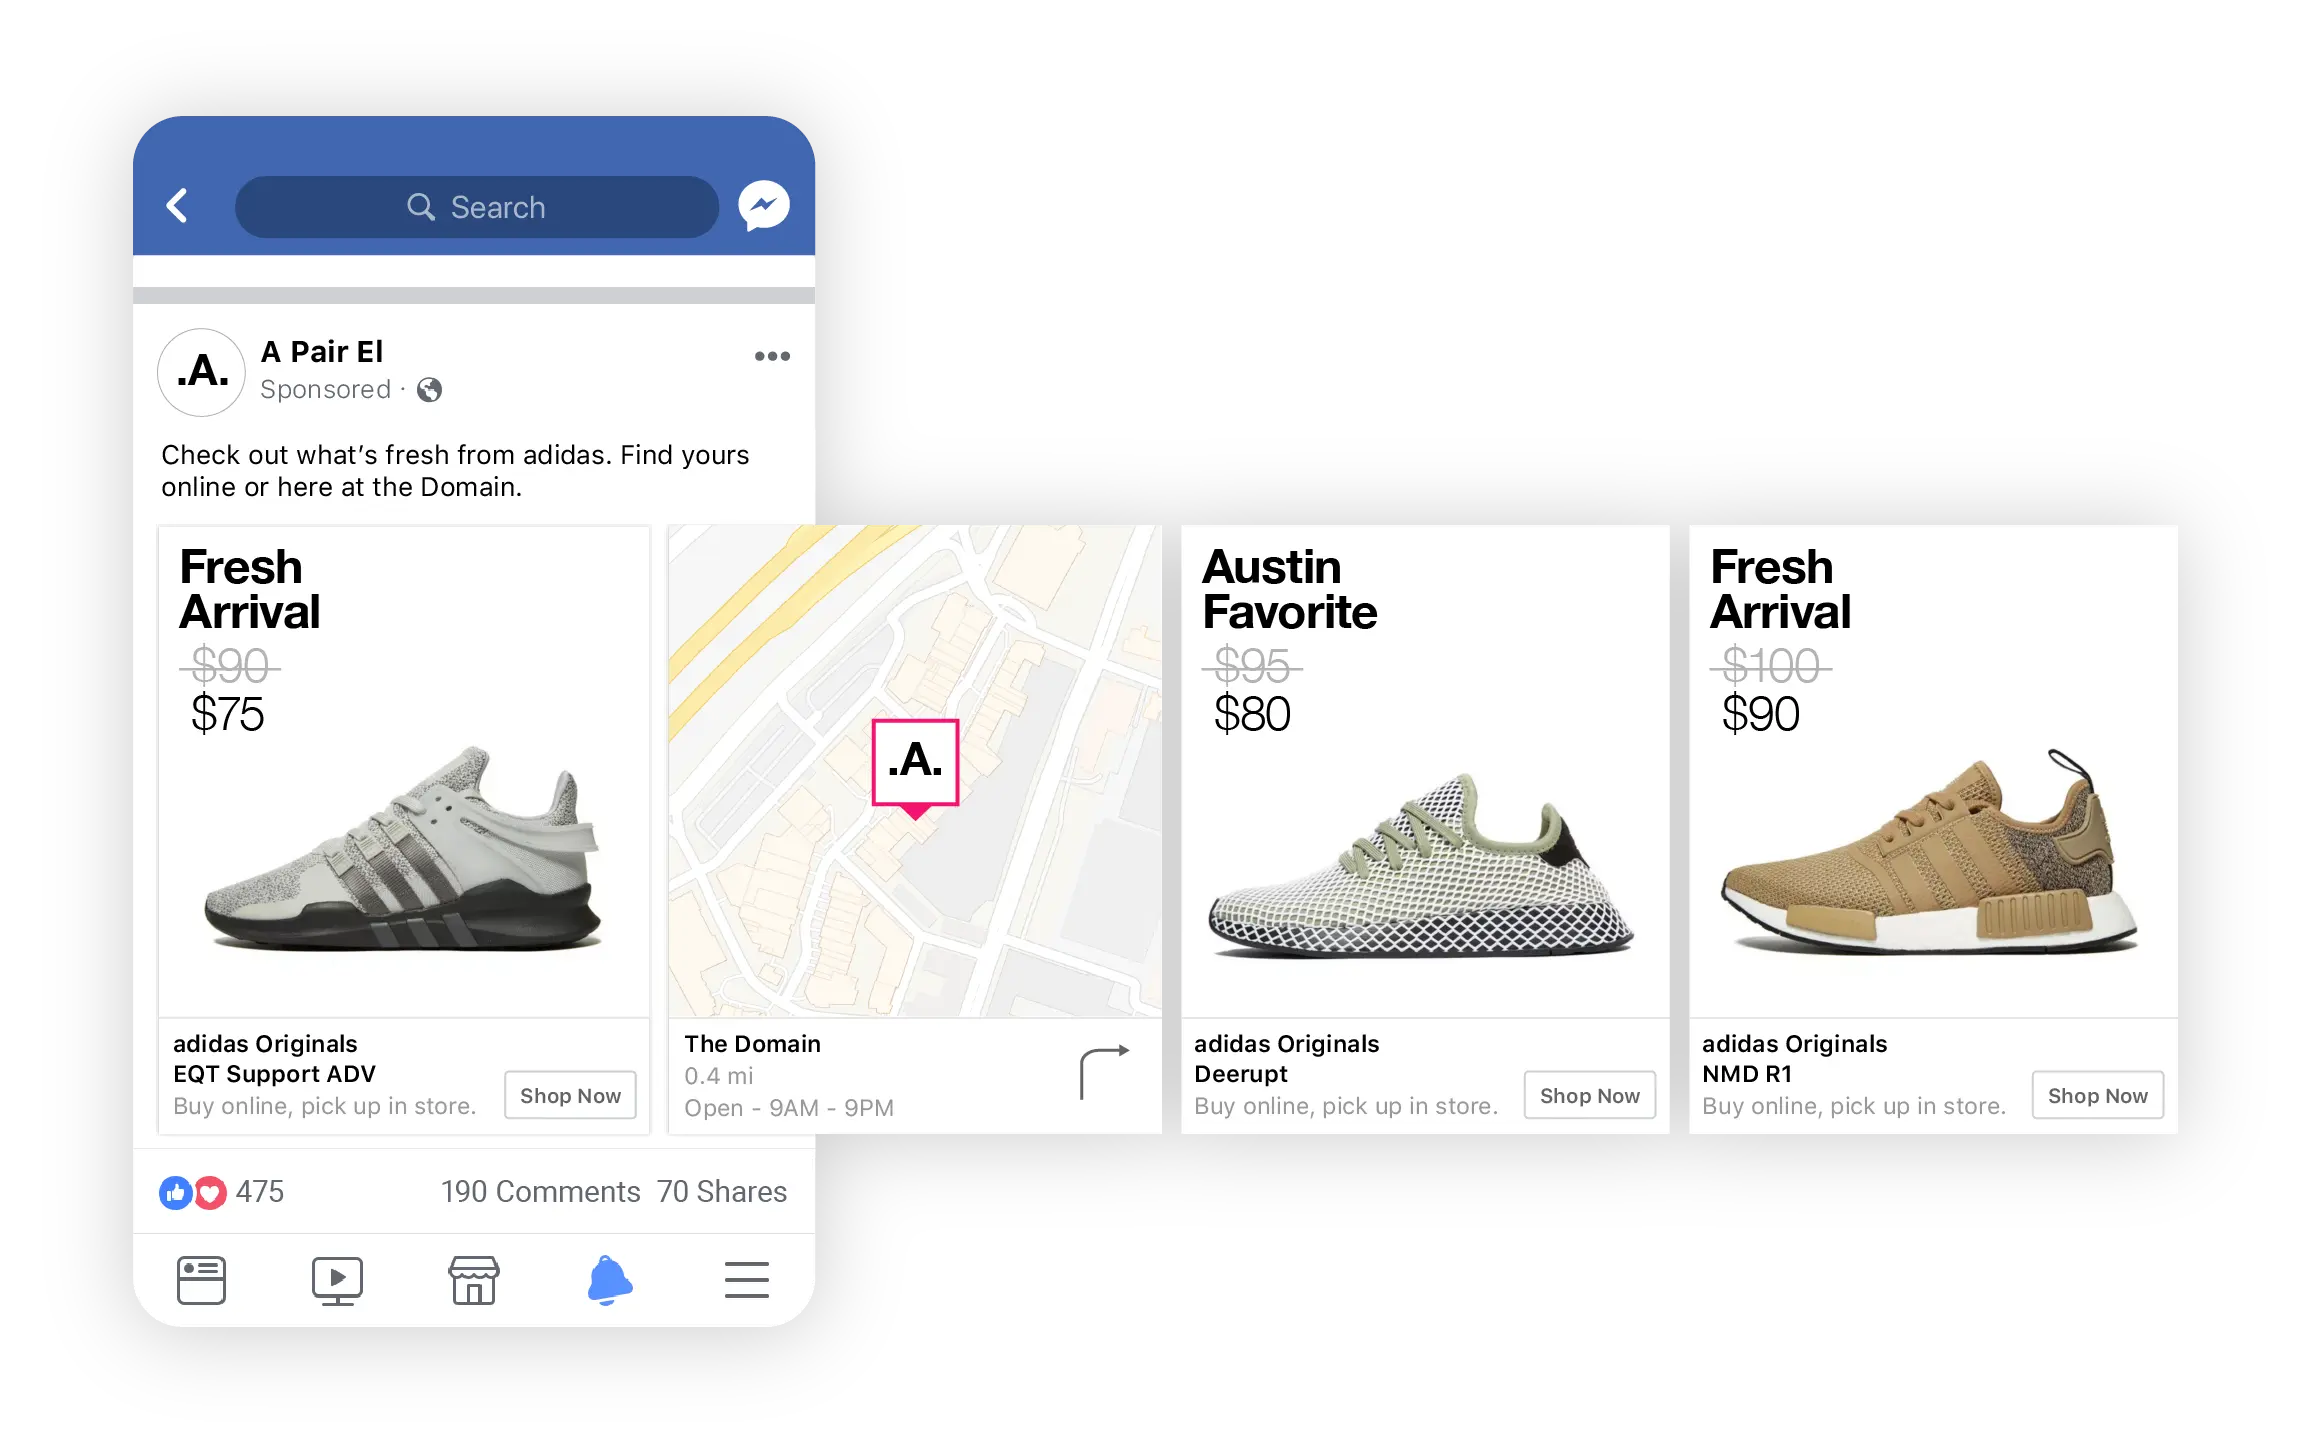This screenshot has width=2298, height=1452.
Task: Open the Notifications bell icon
Action: pyautogui.click(x=609, y=1280)
